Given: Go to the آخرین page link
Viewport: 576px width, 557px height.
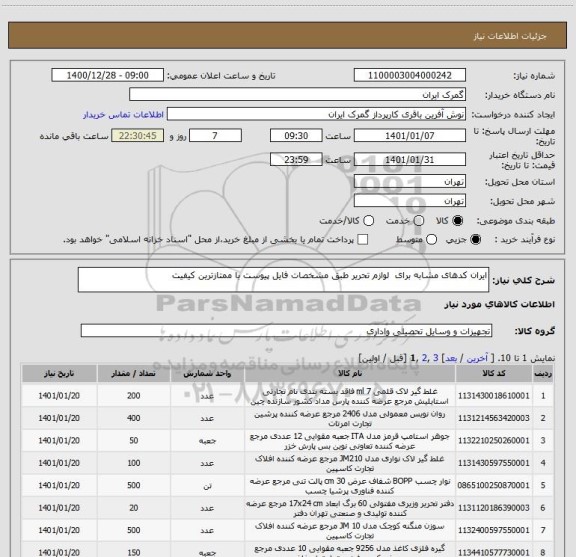Looking at the screenshot, I should click(x=477, y=358).
